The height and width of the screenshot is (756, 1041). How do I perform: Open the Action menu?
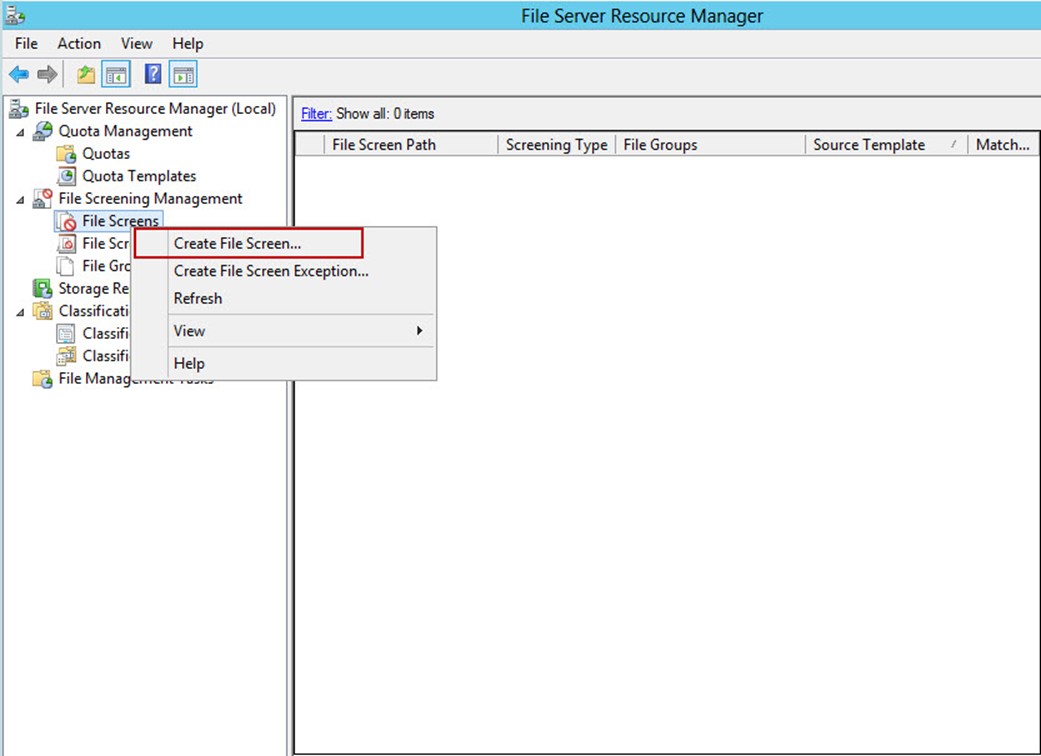point(79,44)
